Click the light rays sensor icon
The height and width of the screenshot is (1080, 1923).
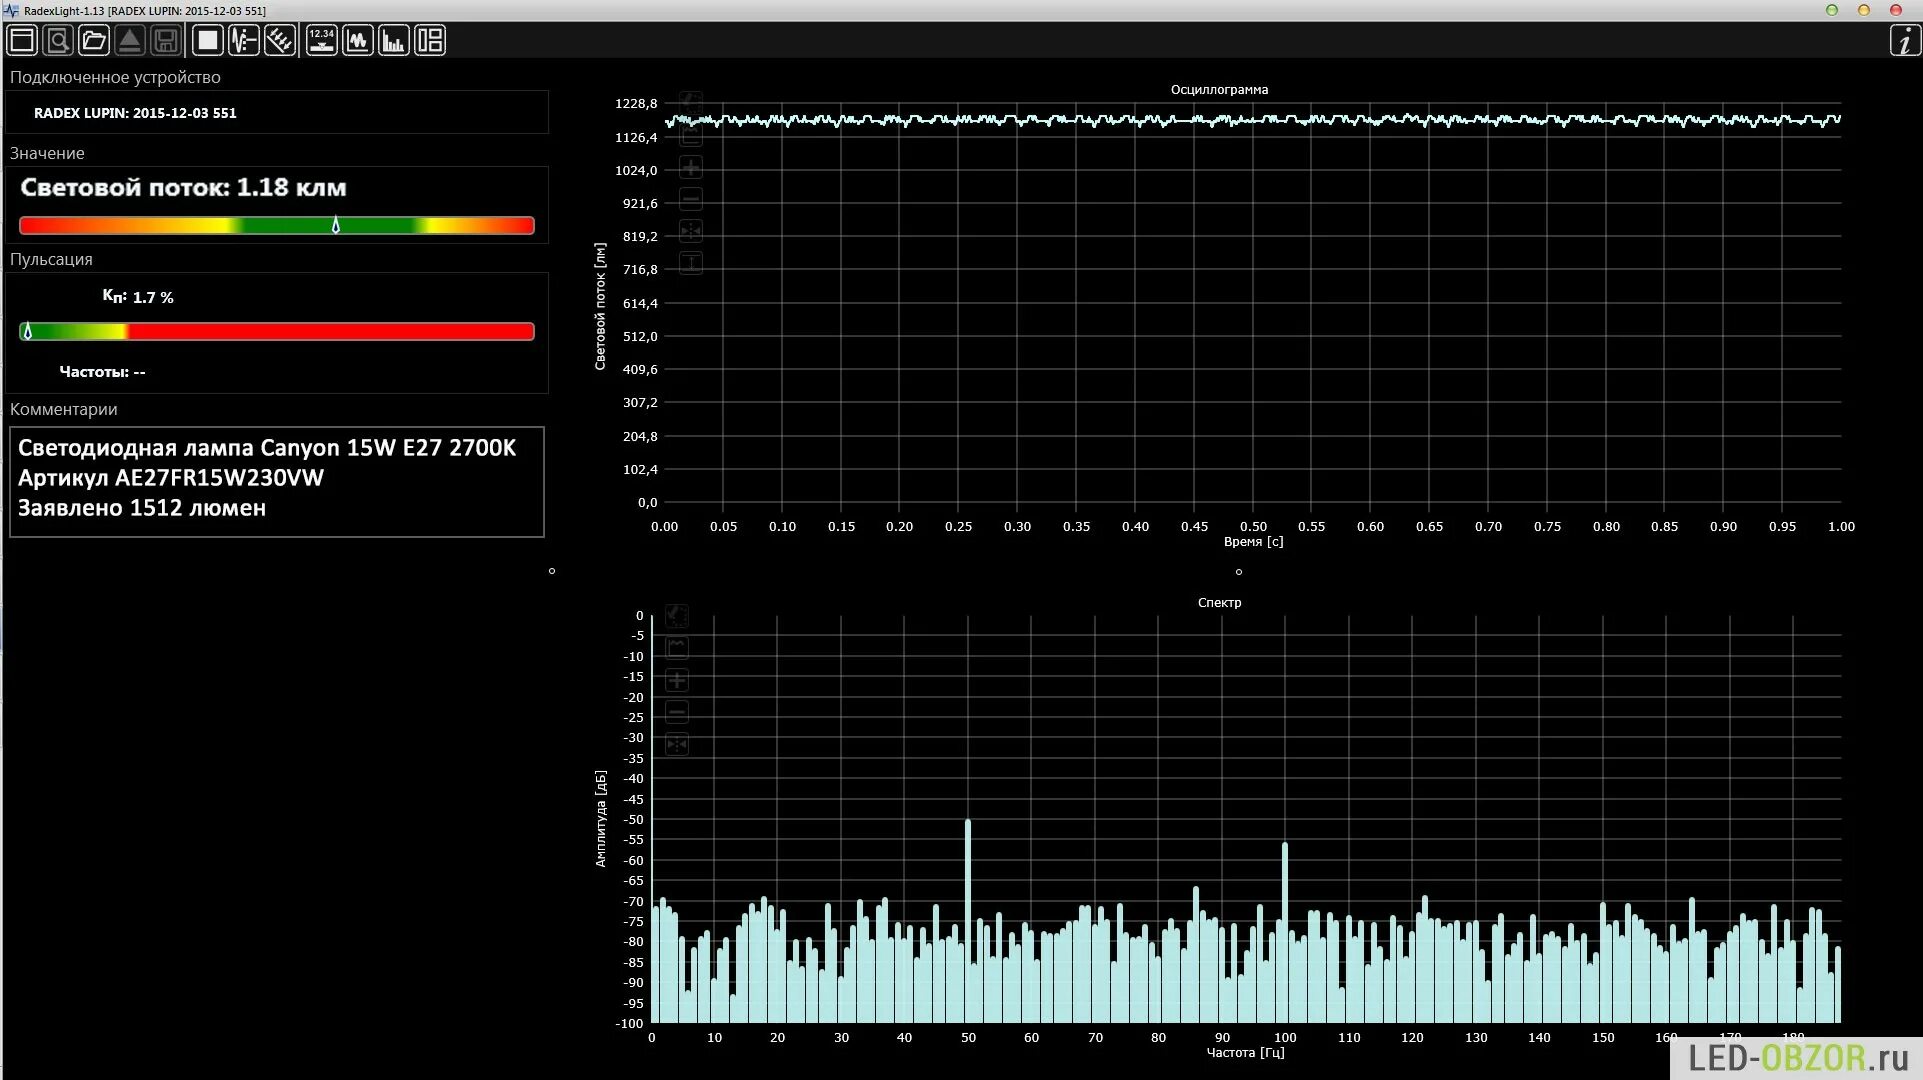click(x=280, y=41)
